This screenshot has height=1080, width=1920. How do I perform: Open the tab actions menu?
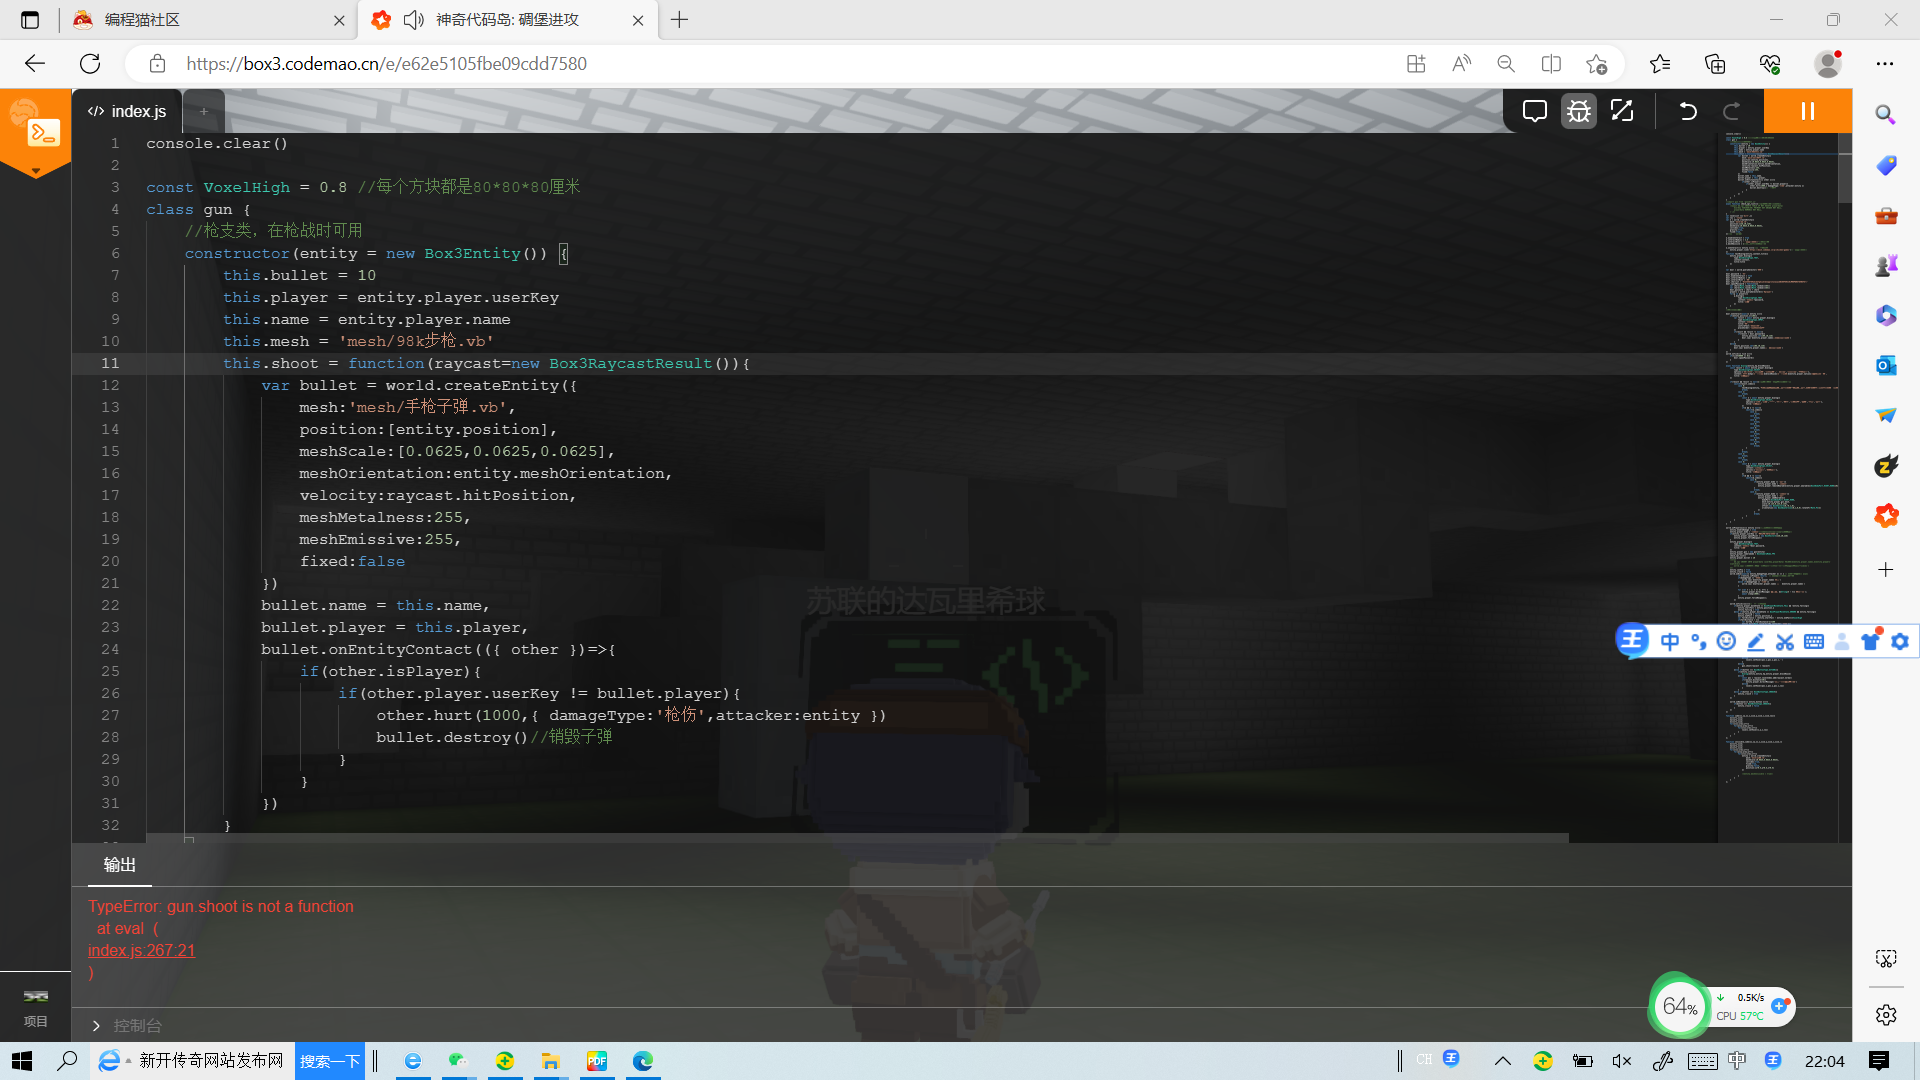pyautogui.click(x=30, y=20)
